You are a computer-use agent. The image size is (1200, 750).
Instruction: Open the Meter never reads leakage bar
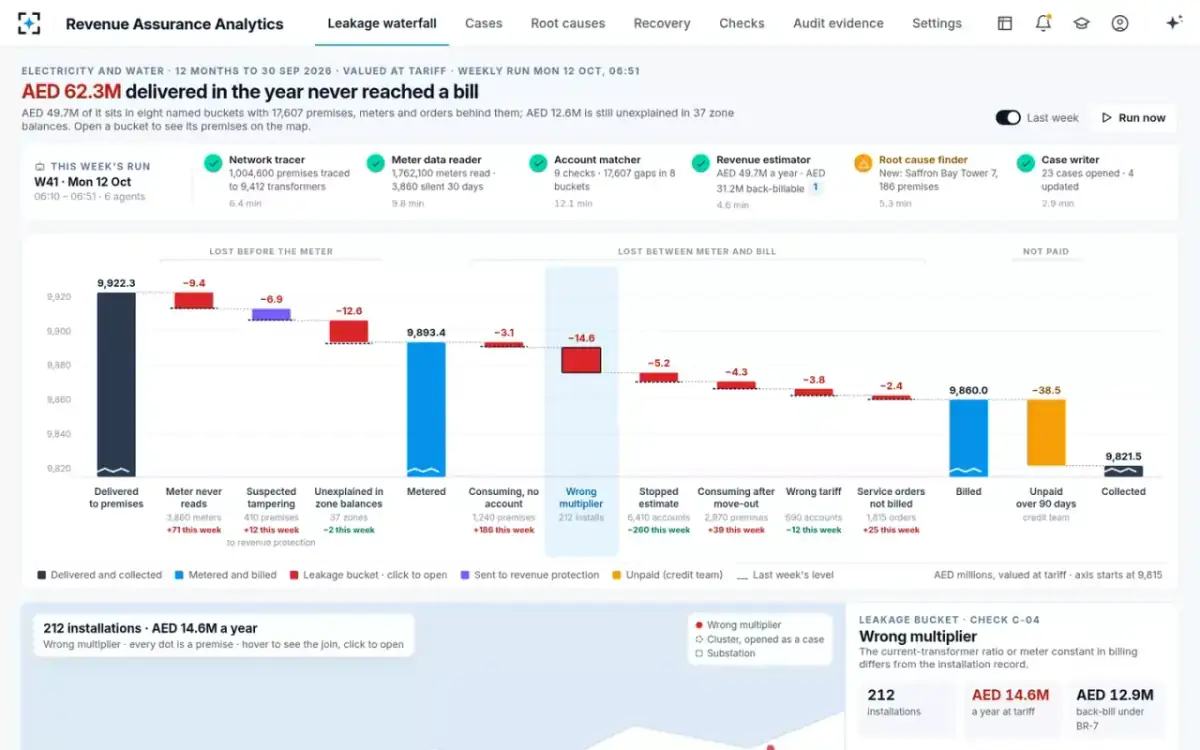[x=194, y=300]
